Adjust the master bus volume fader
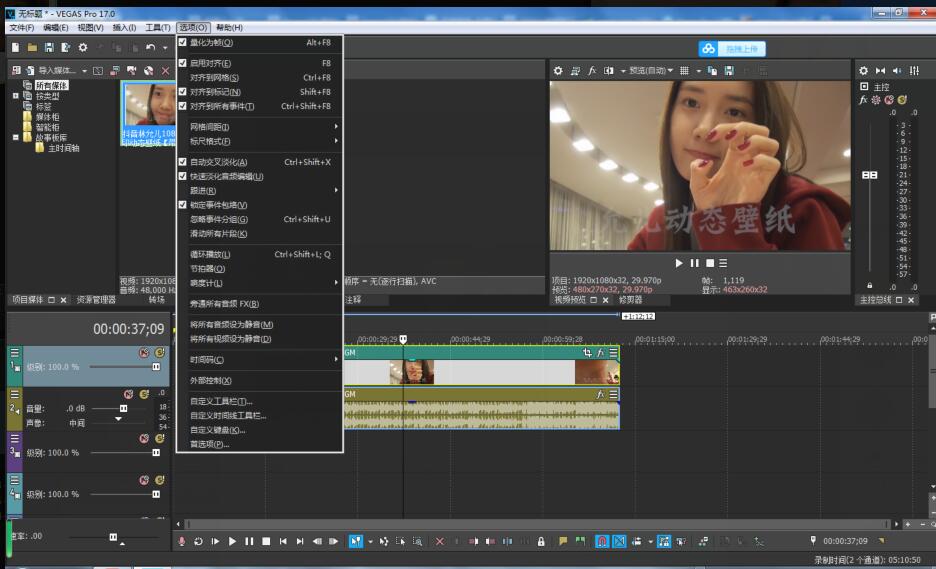This screenshot has width=936, height=569. pyautogui.click(x=870, y=175)
